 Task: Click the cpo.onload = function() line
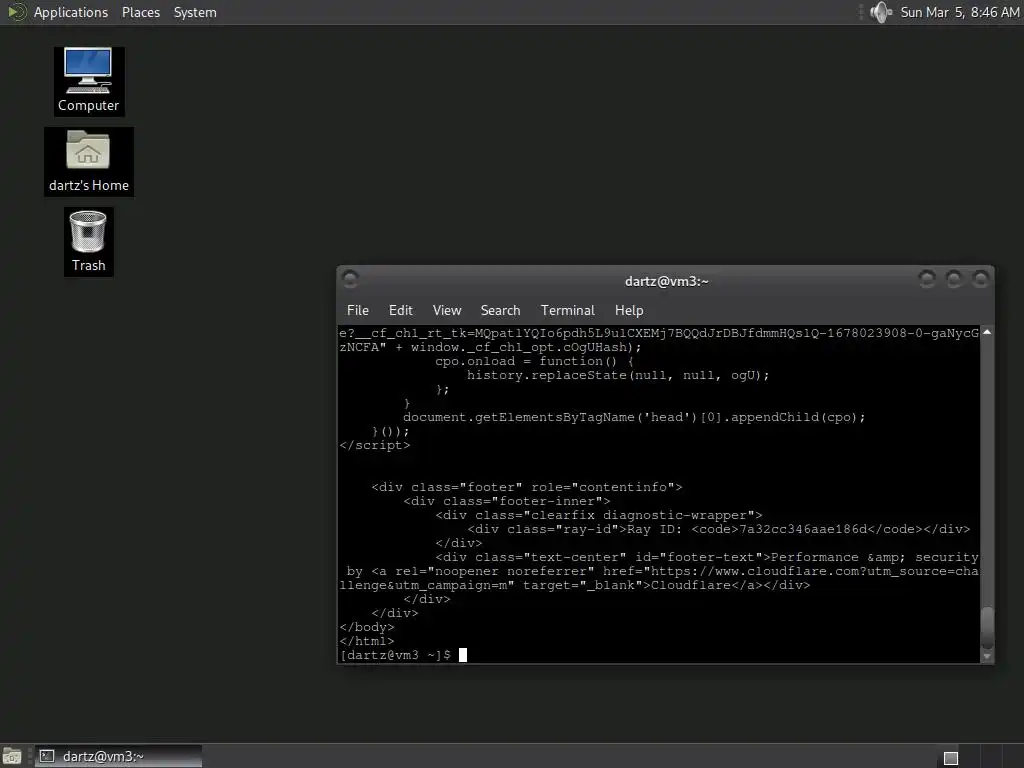[535, 361]
